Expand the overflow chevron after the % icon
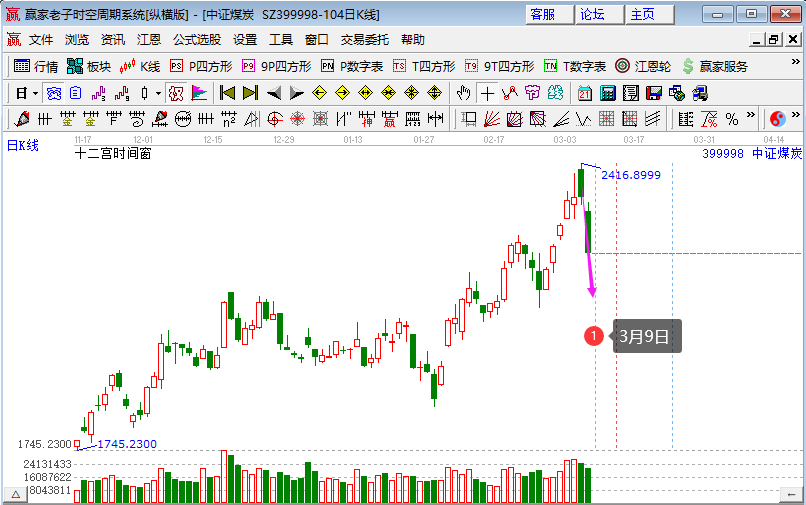Screen dimensions: 806x505 (x=750, y=114)
